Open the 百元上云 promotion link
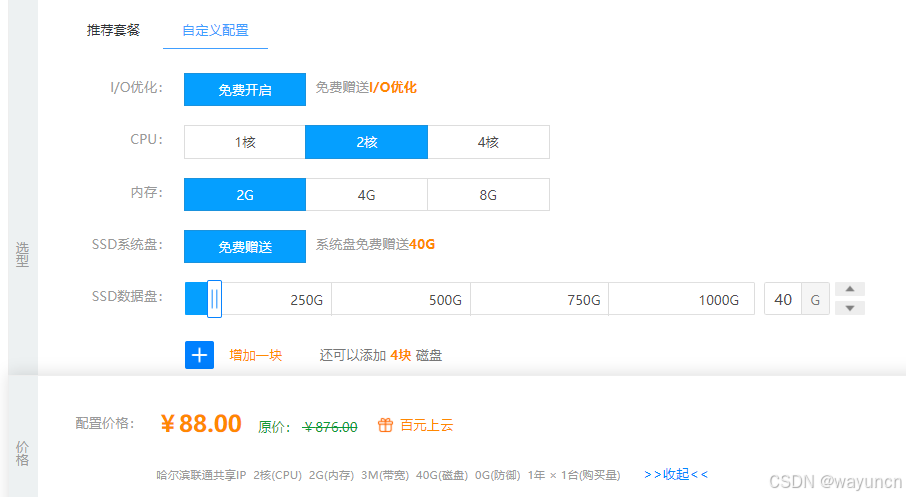This screenshot has width=906, height=497. pos(426,425)
